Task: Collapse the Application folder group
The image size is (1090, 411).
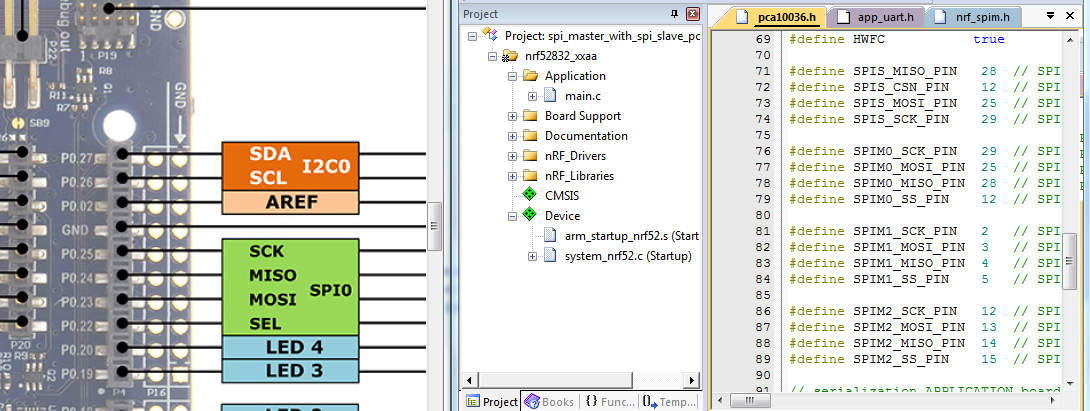Action: (513, 76)
